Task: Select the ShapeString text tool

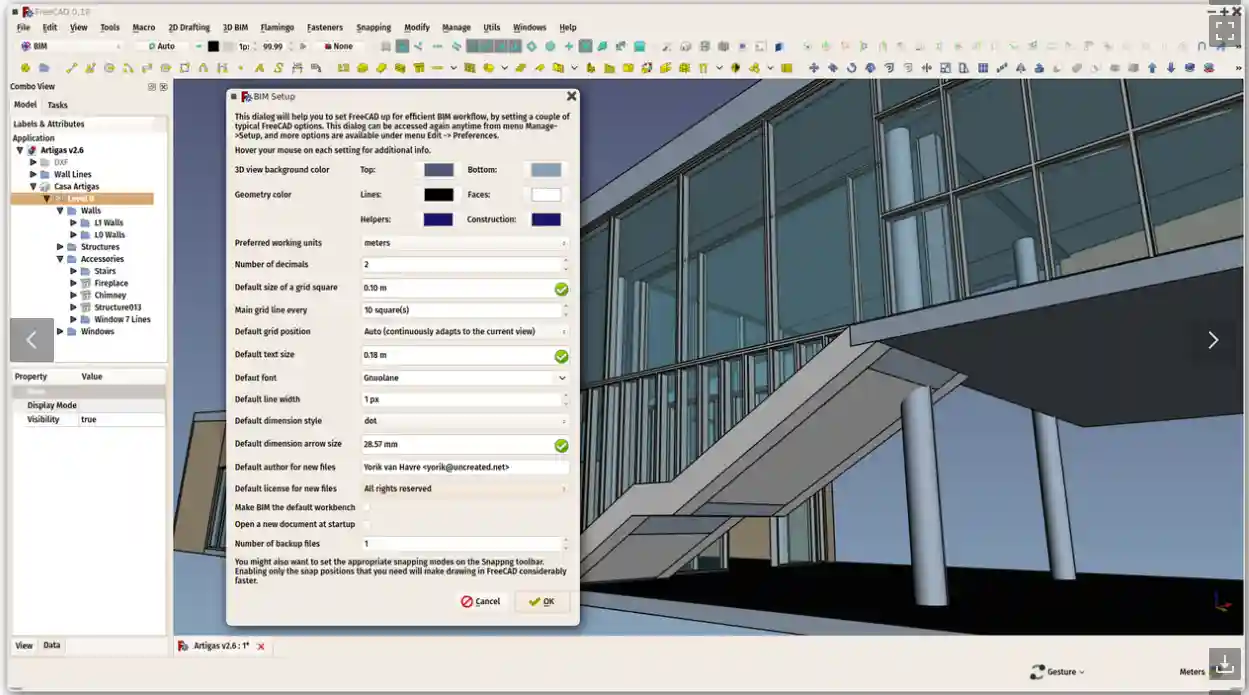Action: (x=278, y=68)
